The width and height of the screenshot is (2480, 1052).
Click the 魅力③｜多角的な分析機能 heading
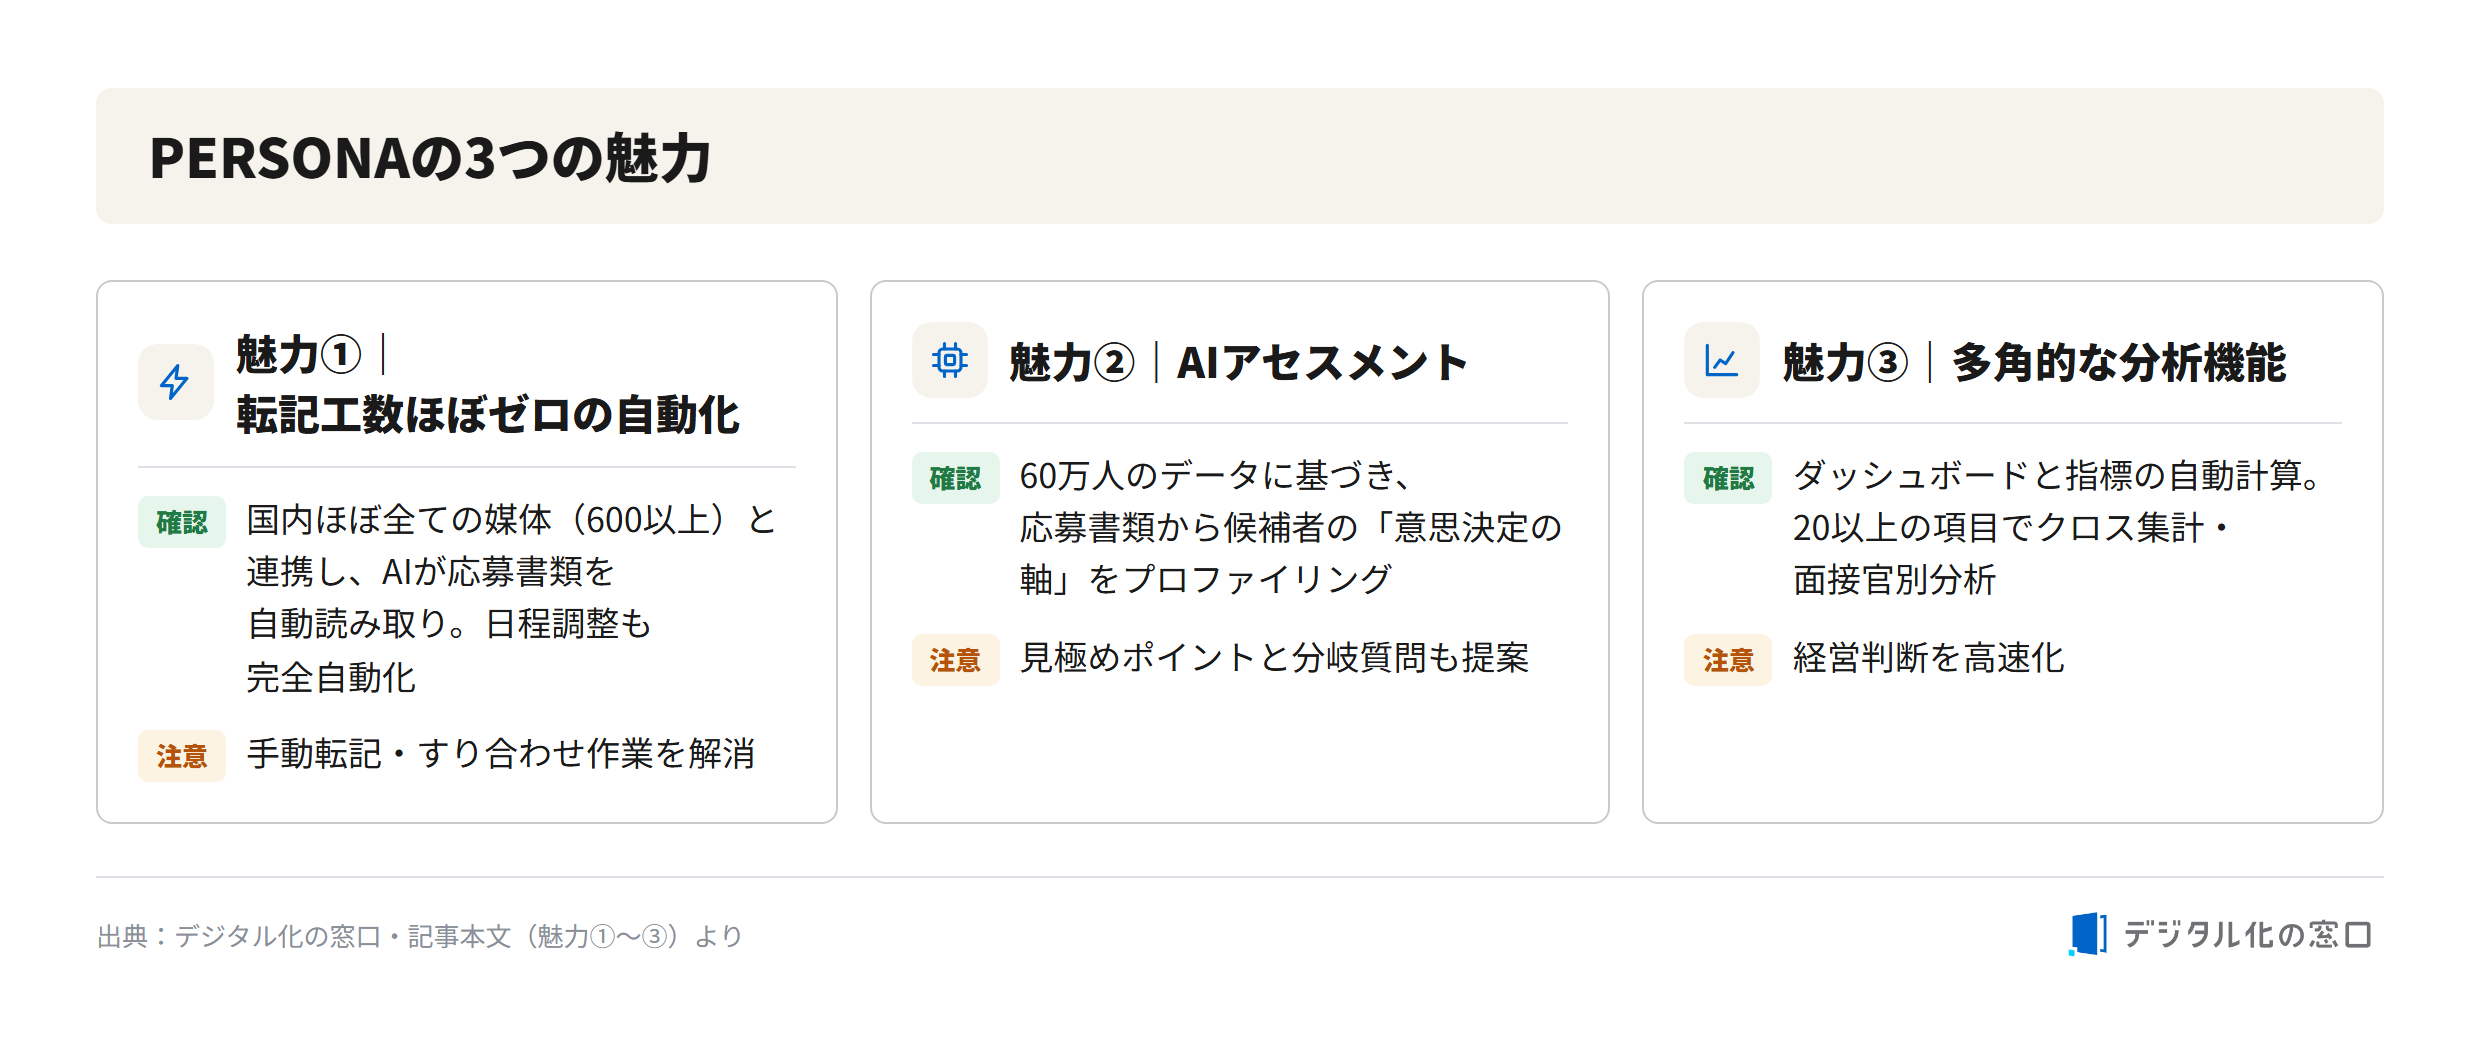[x=2034, y=362]
